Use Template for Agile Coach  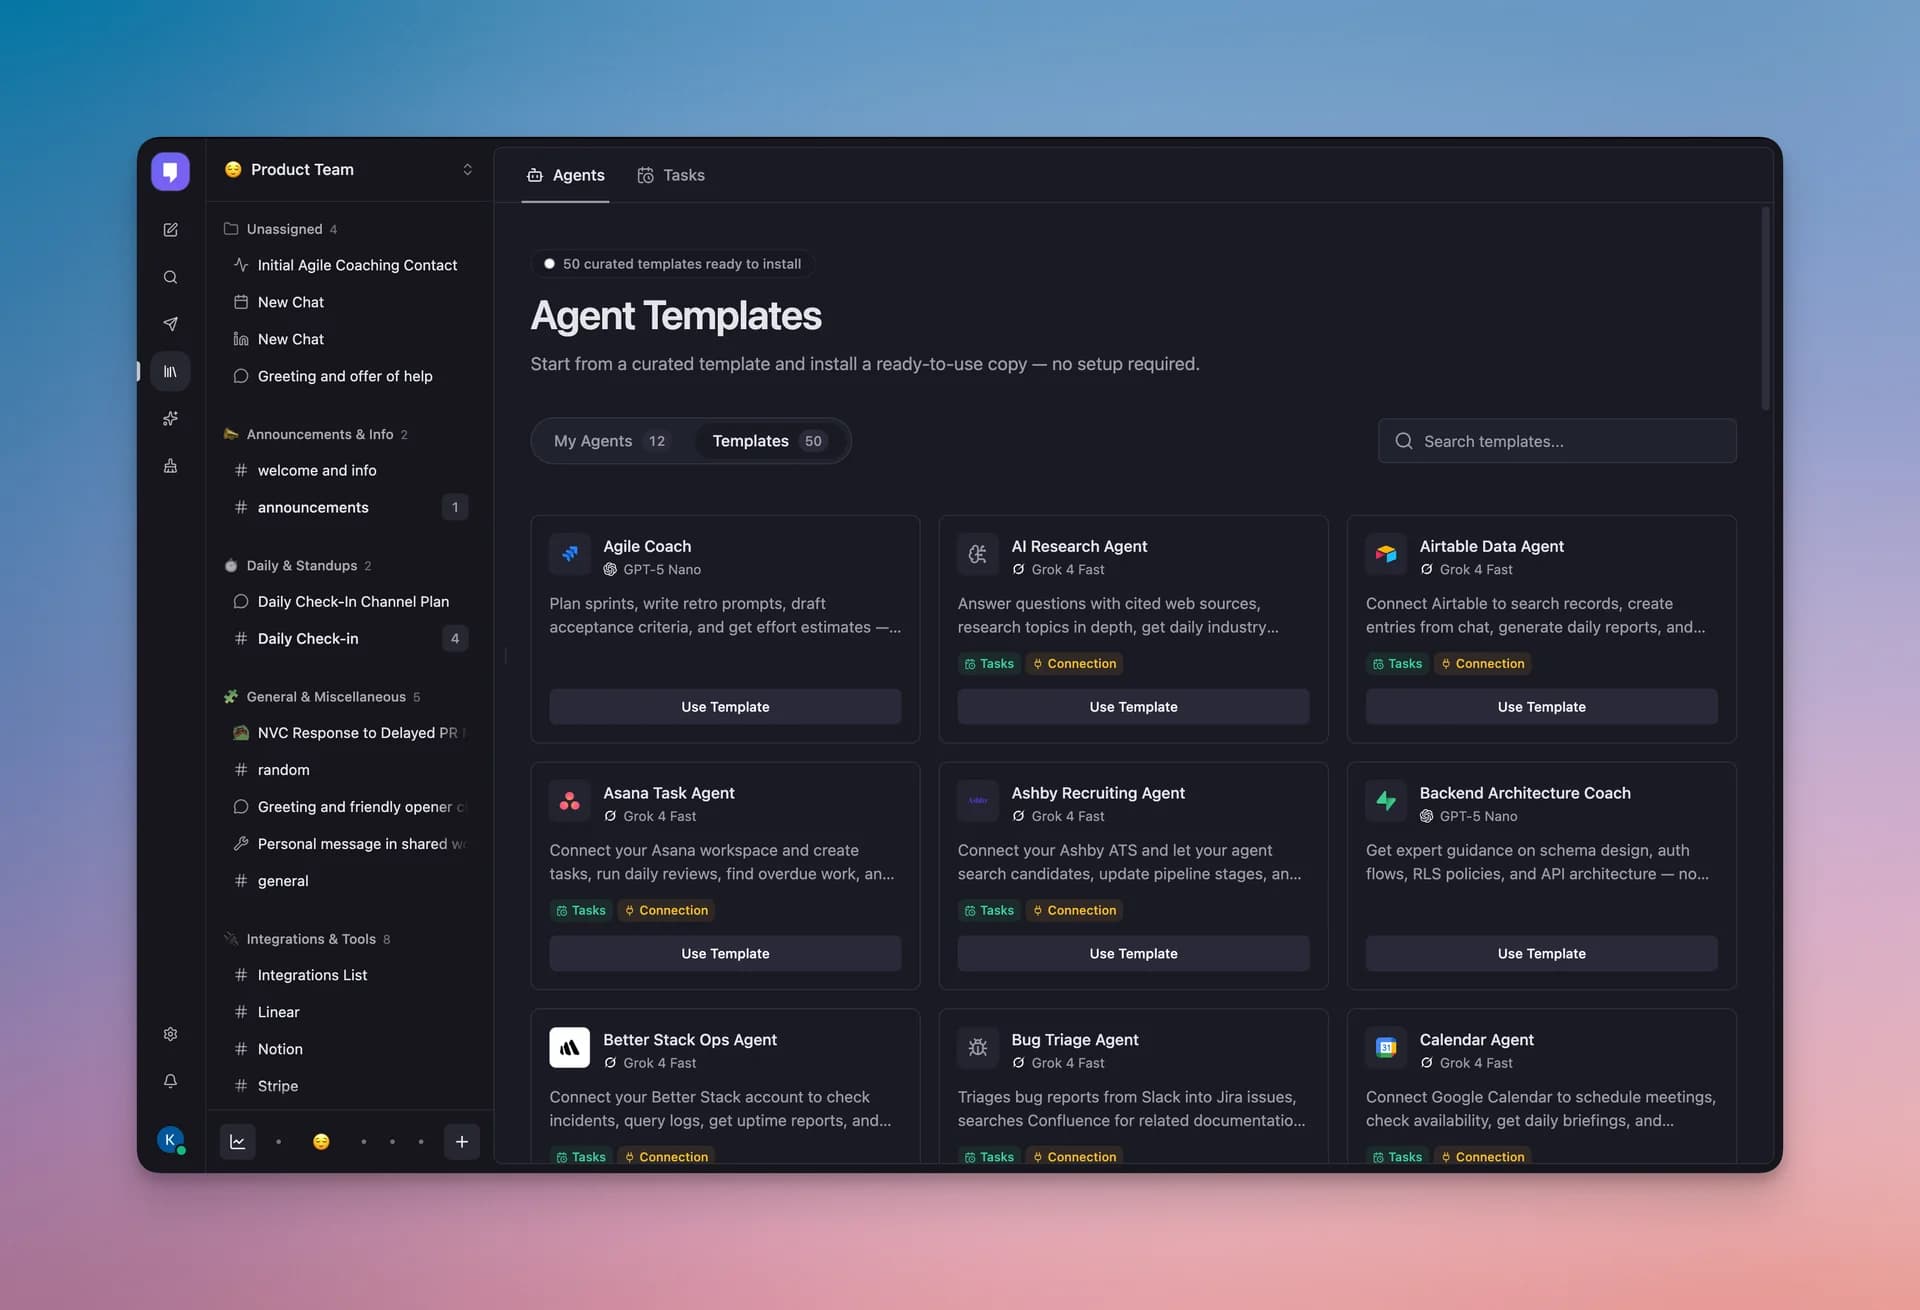(725, 707)
